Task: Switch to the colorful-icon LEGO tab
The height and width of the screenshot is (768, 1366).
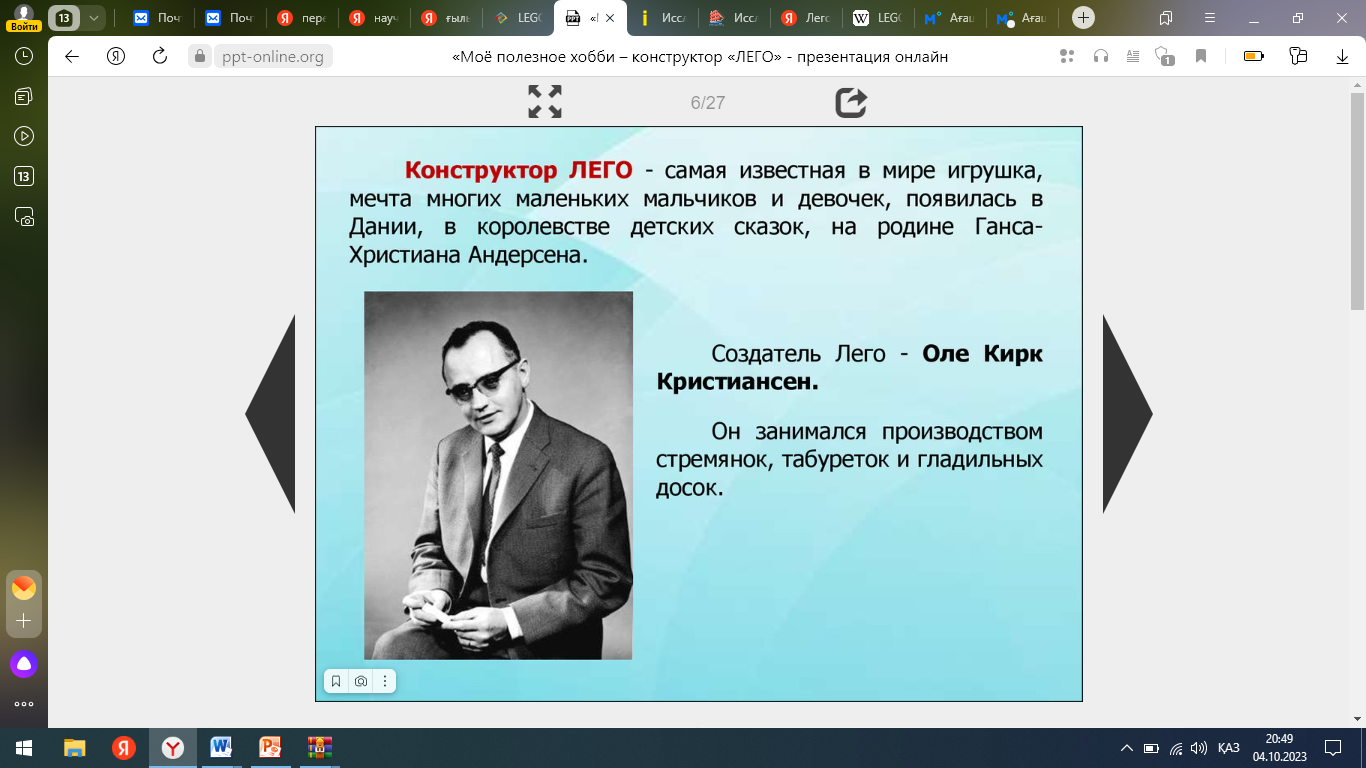Action: pos(517,18)
